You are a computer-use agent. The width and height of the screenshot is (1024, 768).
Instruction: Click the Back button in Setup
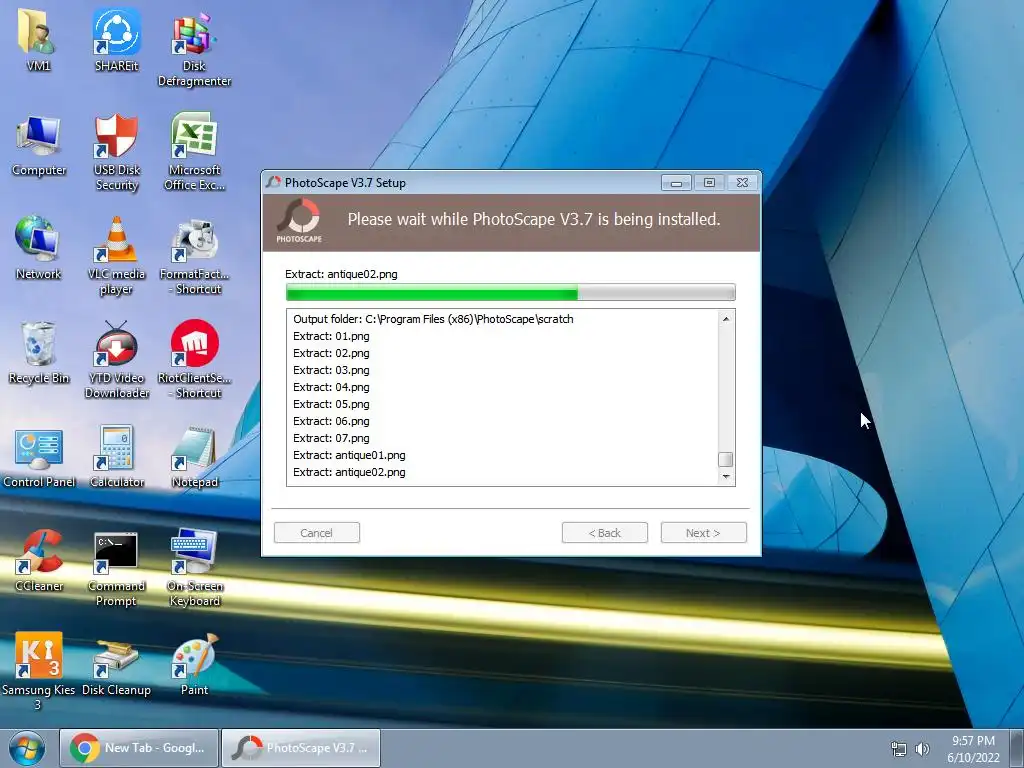[x=605, y=533]
